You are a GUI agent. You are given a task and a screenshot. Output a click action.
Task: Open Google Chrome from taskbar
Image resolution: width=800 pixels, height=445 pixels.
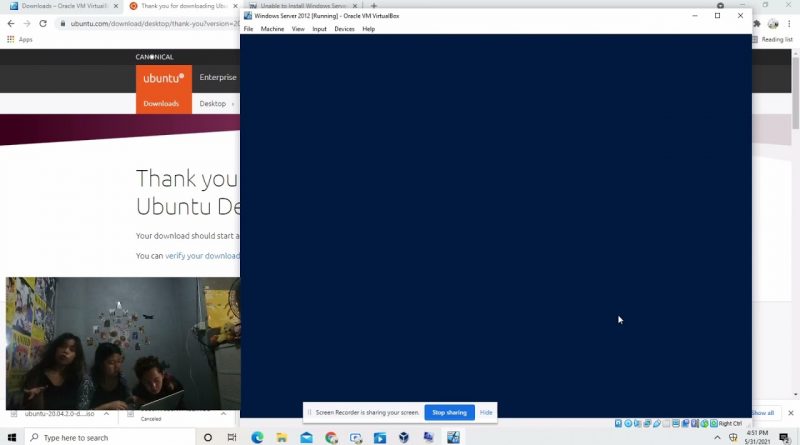click(x=331, y=437)
